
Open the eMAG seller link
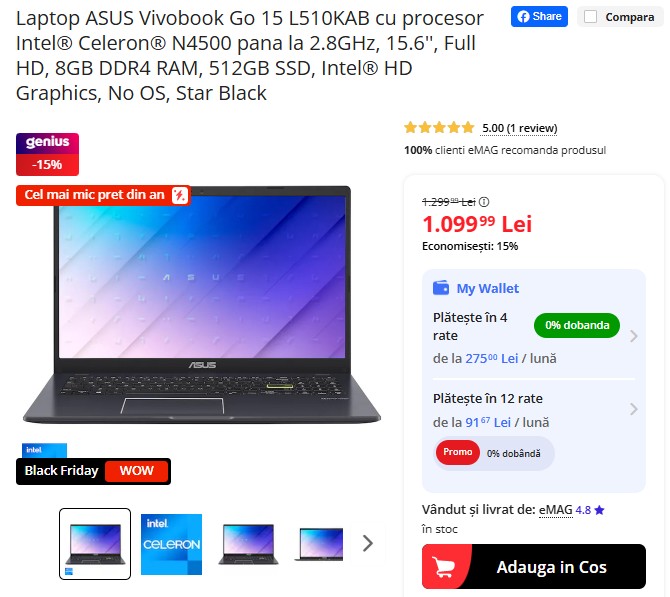[555, 509]
